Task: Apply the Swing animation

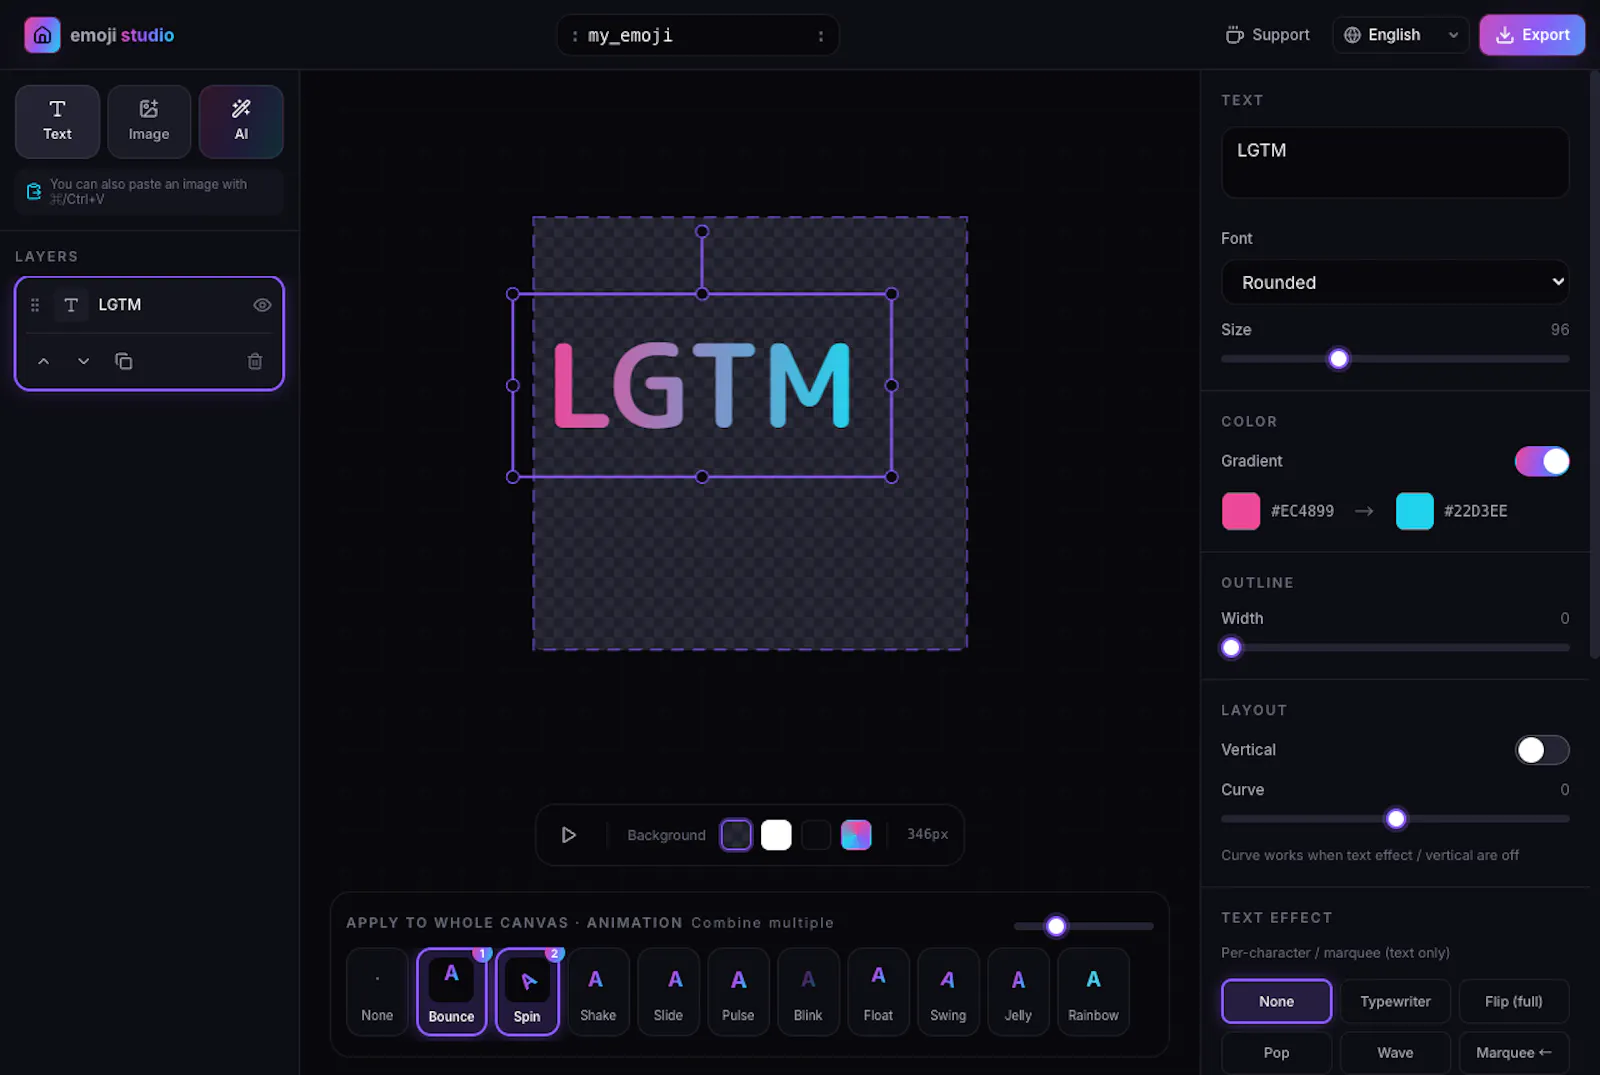Action: [948, 992]
